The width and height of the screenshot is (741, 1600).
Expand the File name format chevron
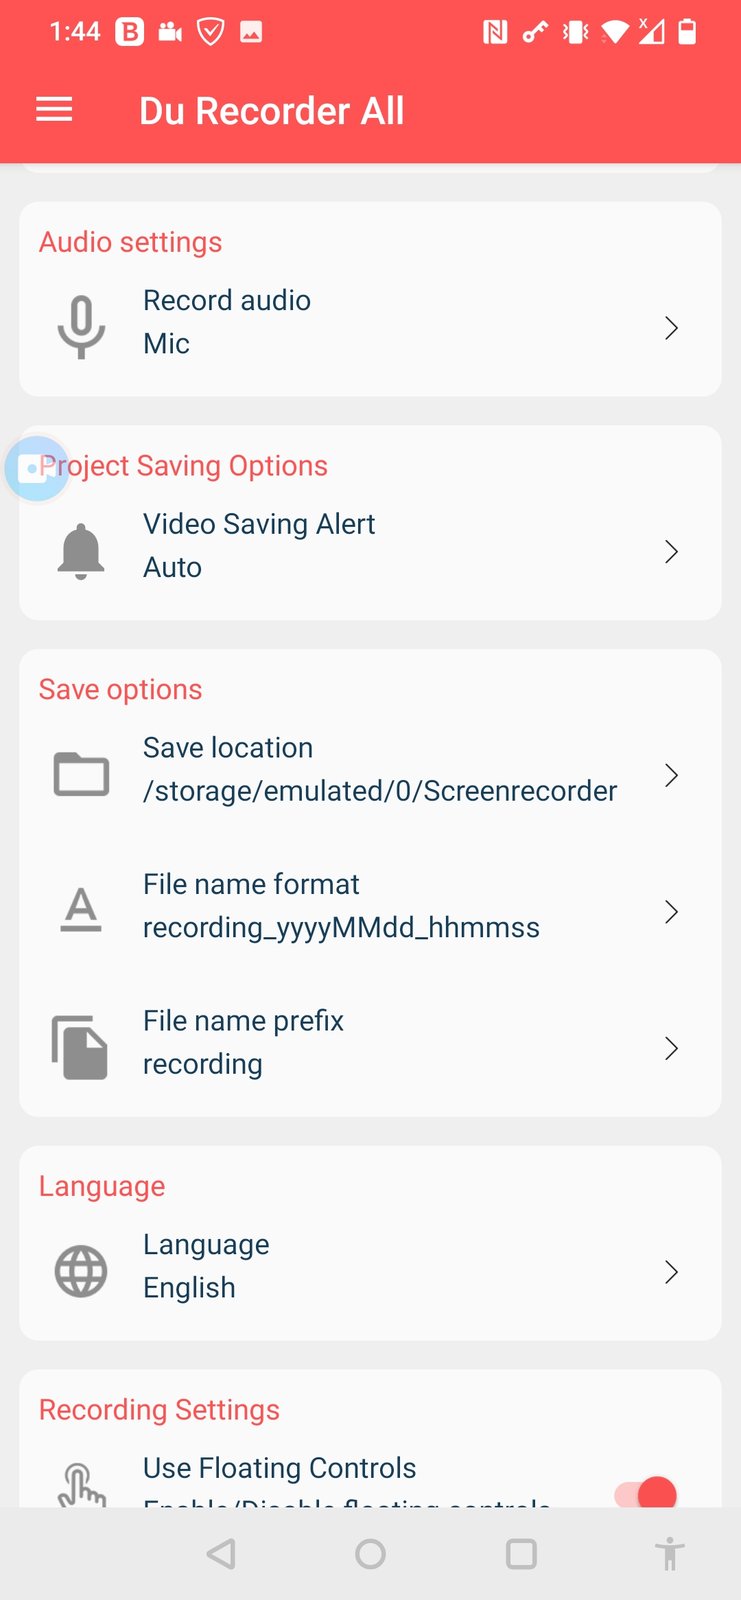click(671, 912)
